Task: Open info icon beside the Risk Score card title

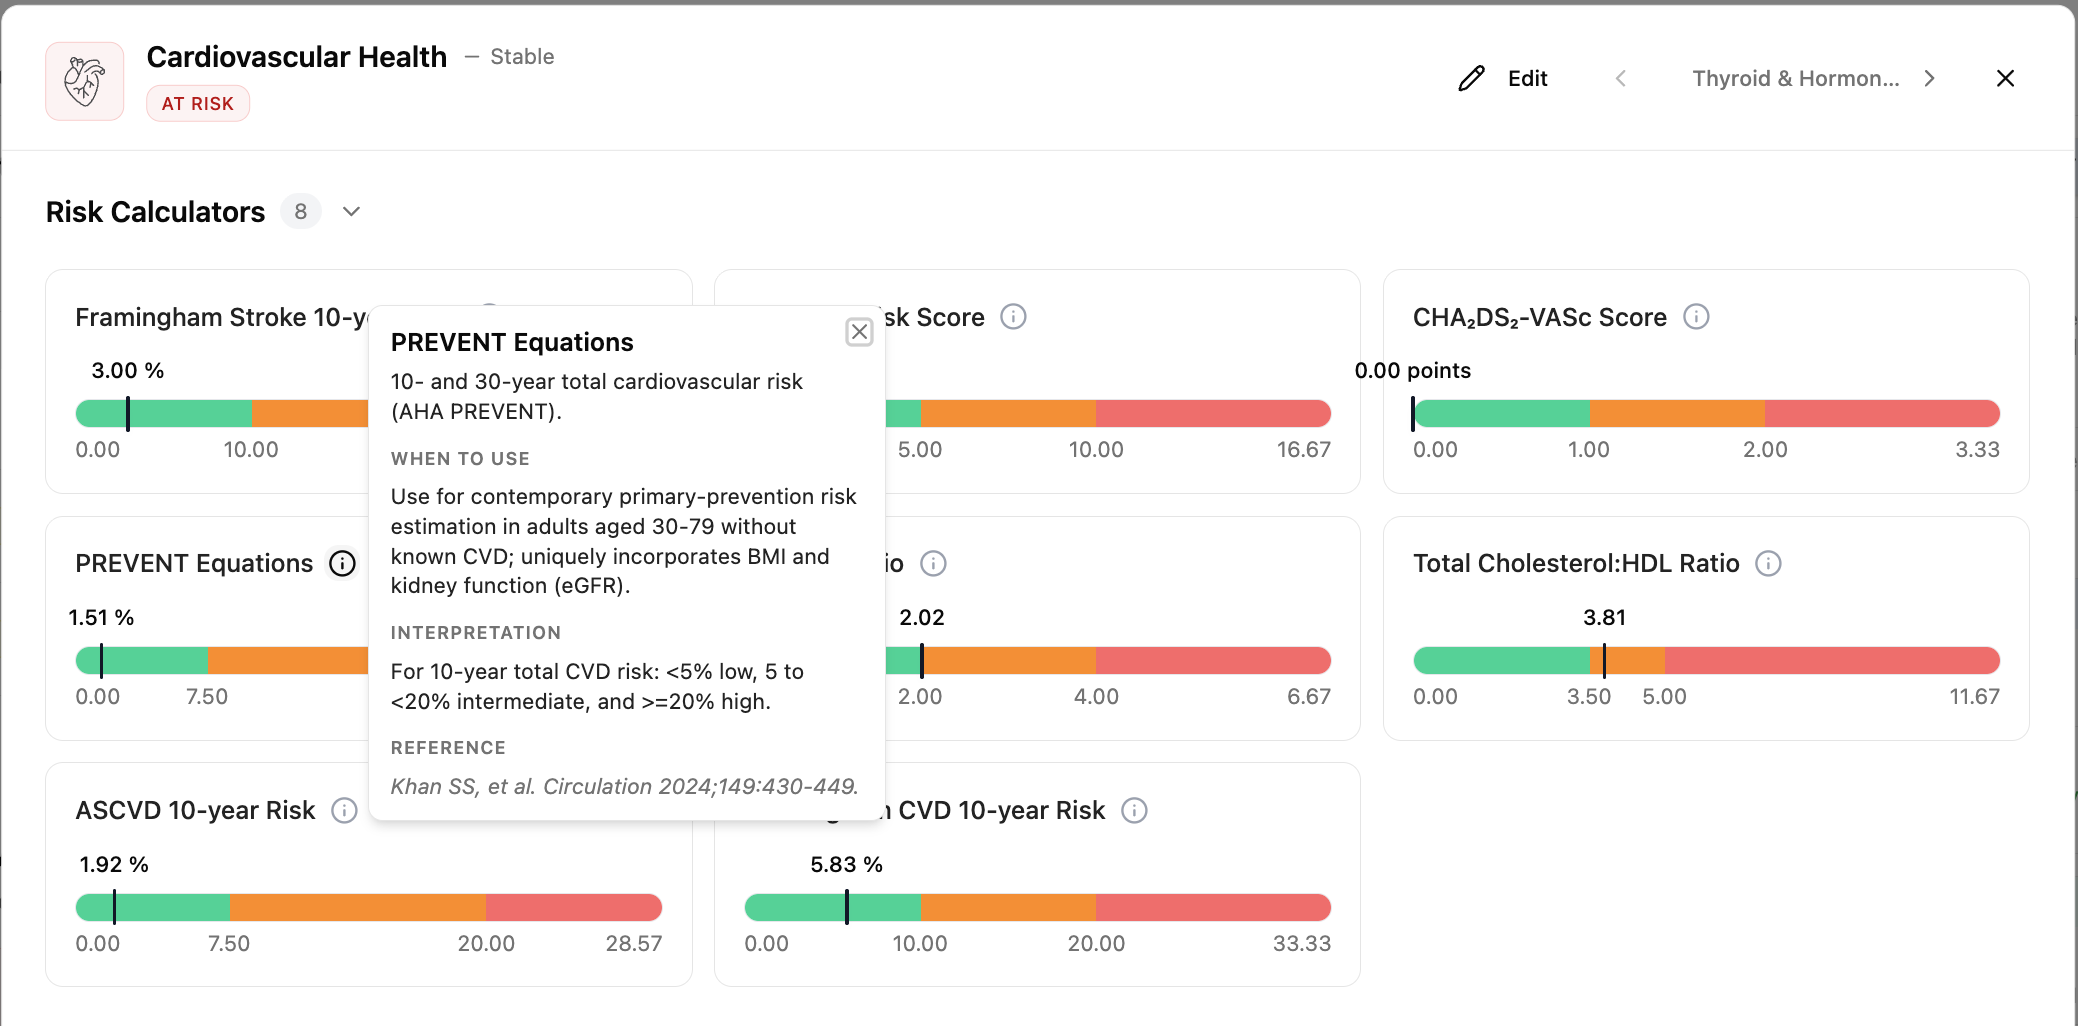Action: 1014,317
